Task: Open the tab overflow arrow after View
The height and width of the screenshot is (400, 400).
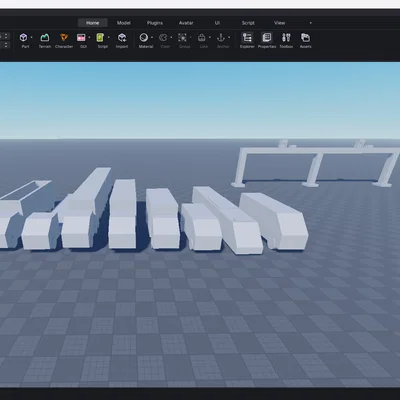Action: pos(311,23)
